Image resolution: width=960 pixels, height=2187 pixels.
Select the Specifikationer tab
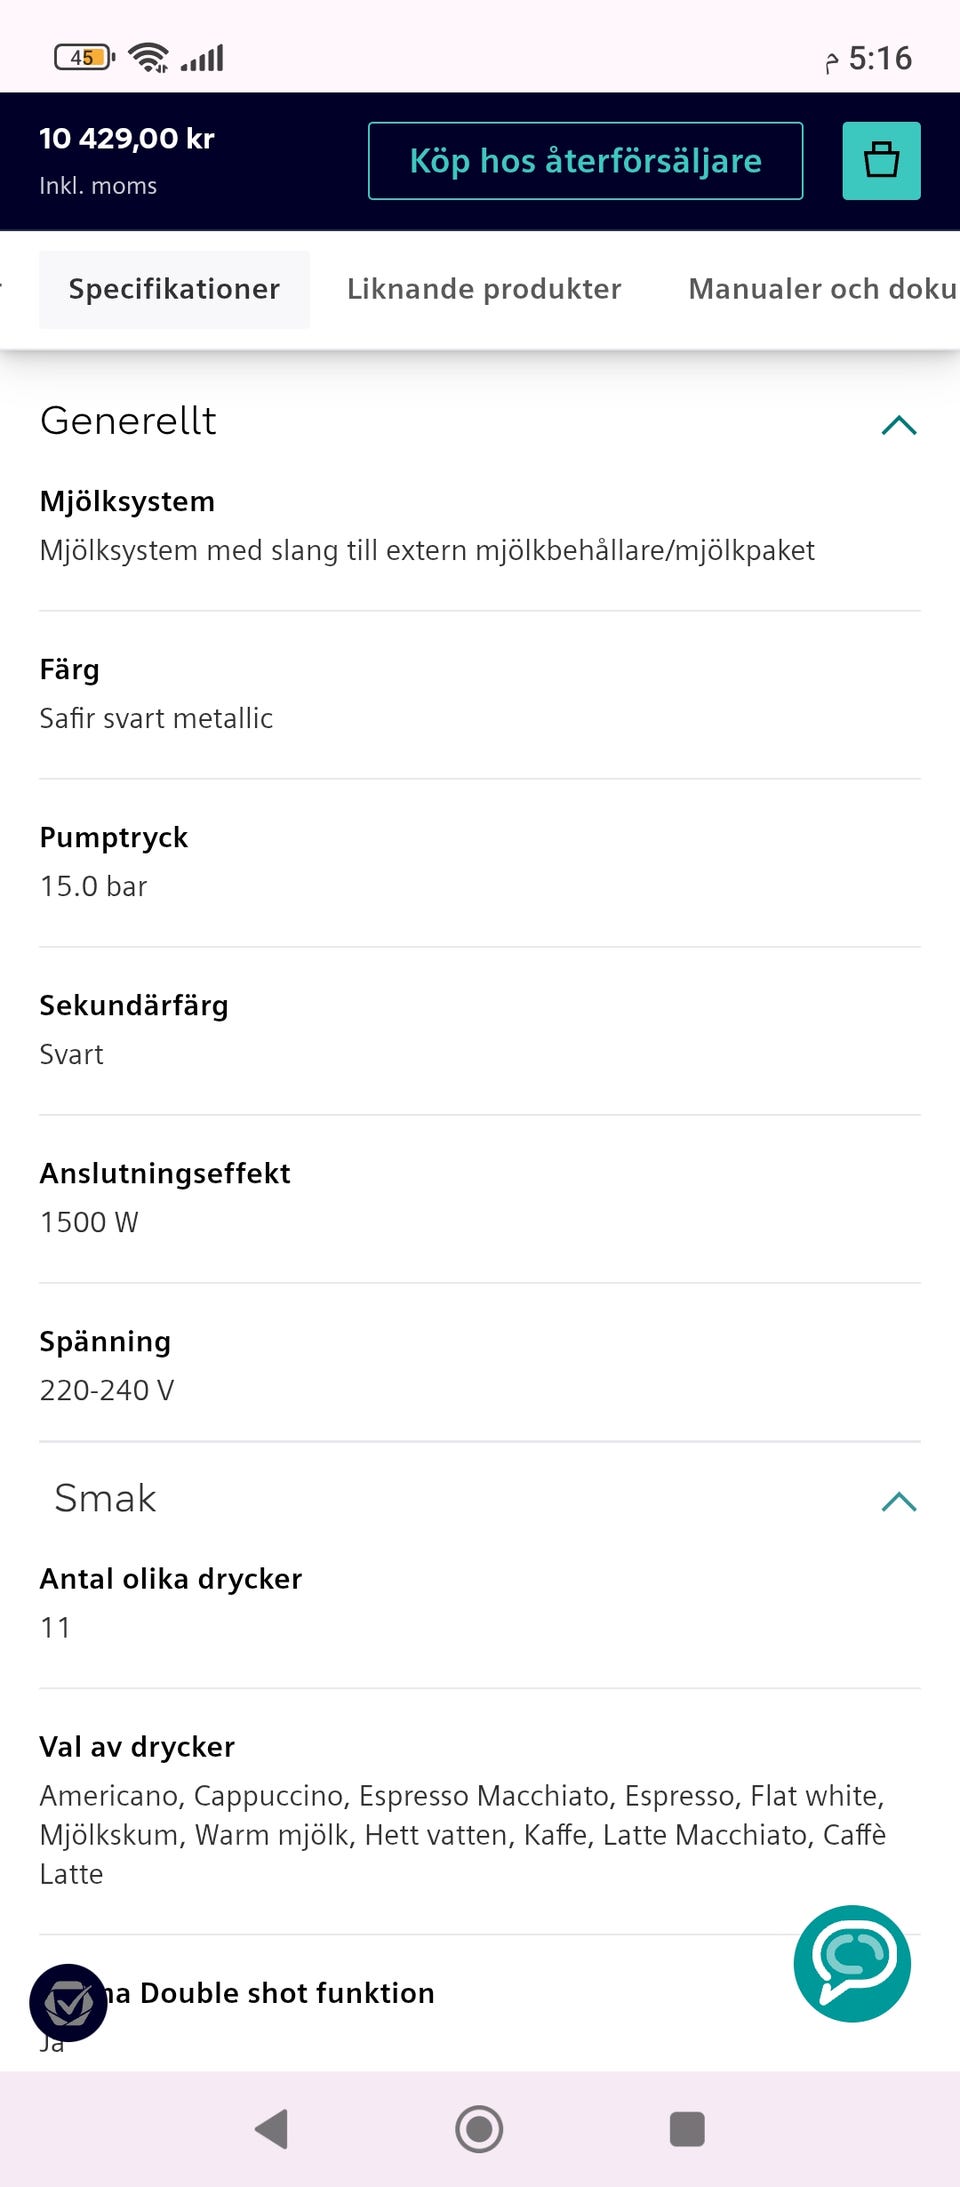[x=174, y=289]
